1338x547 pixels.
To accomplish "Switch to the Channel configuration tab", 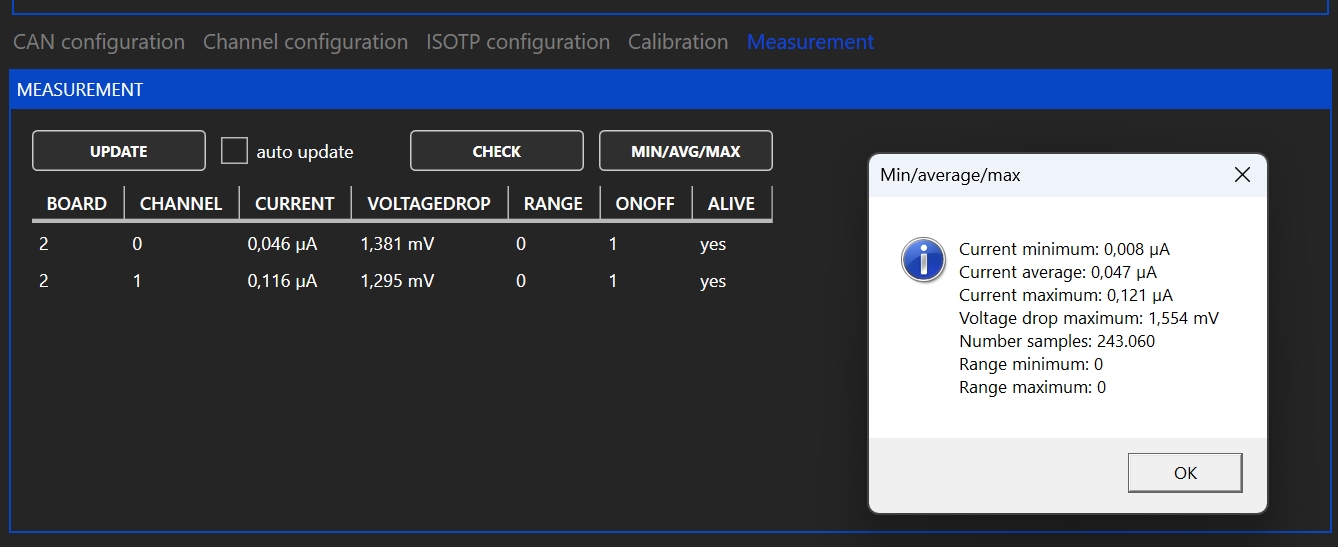I will point(305,42).
